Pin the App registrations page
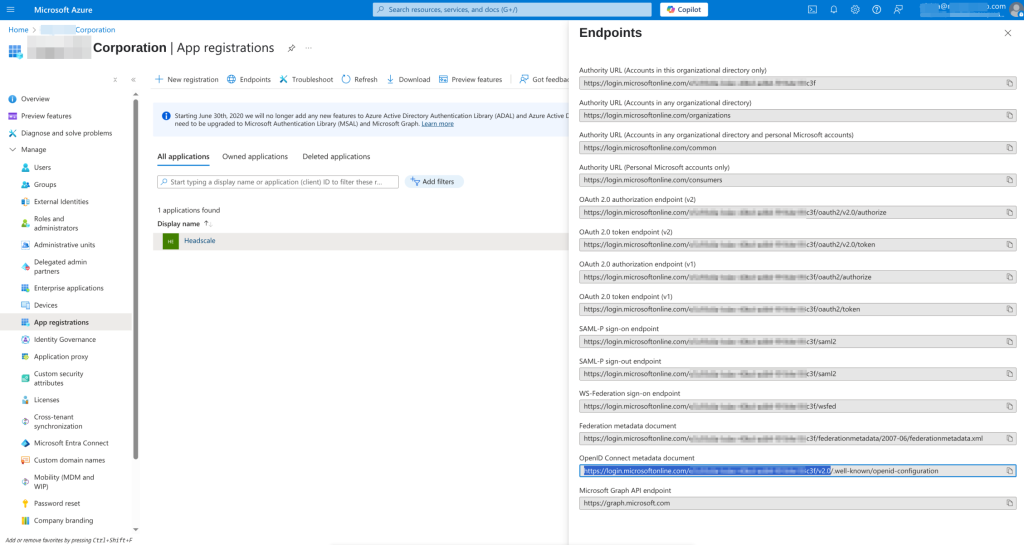The width and height of the screenshot is (1024, 545). 291,48
